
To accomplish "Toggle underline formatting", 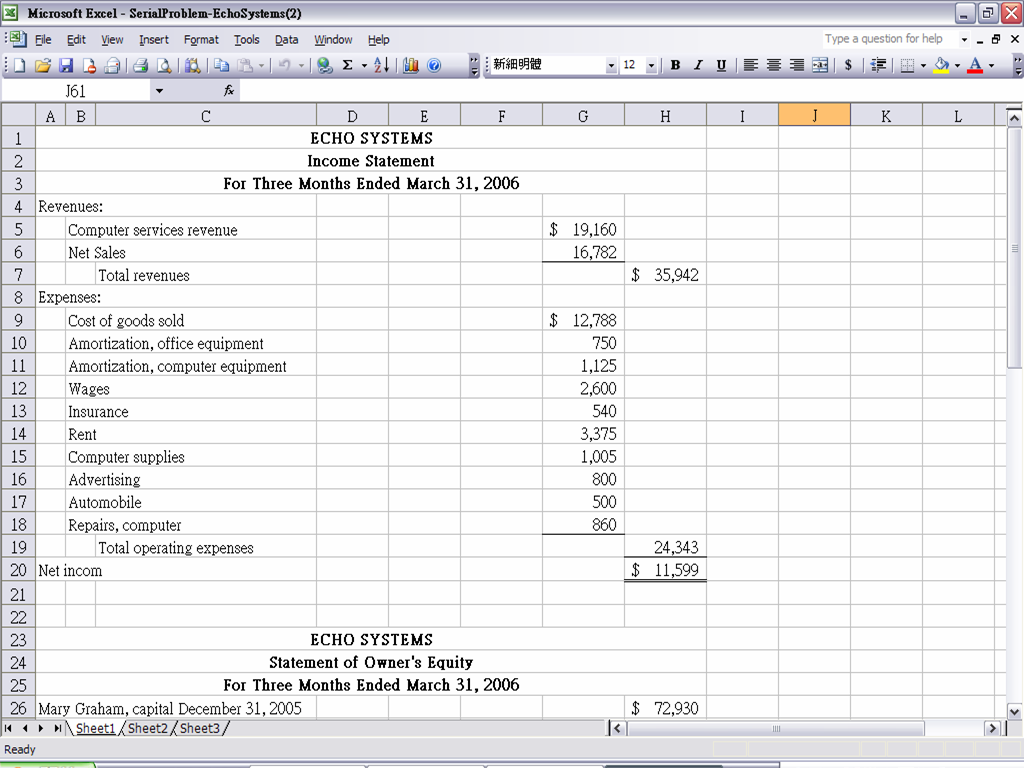I will tap(720, 65).
